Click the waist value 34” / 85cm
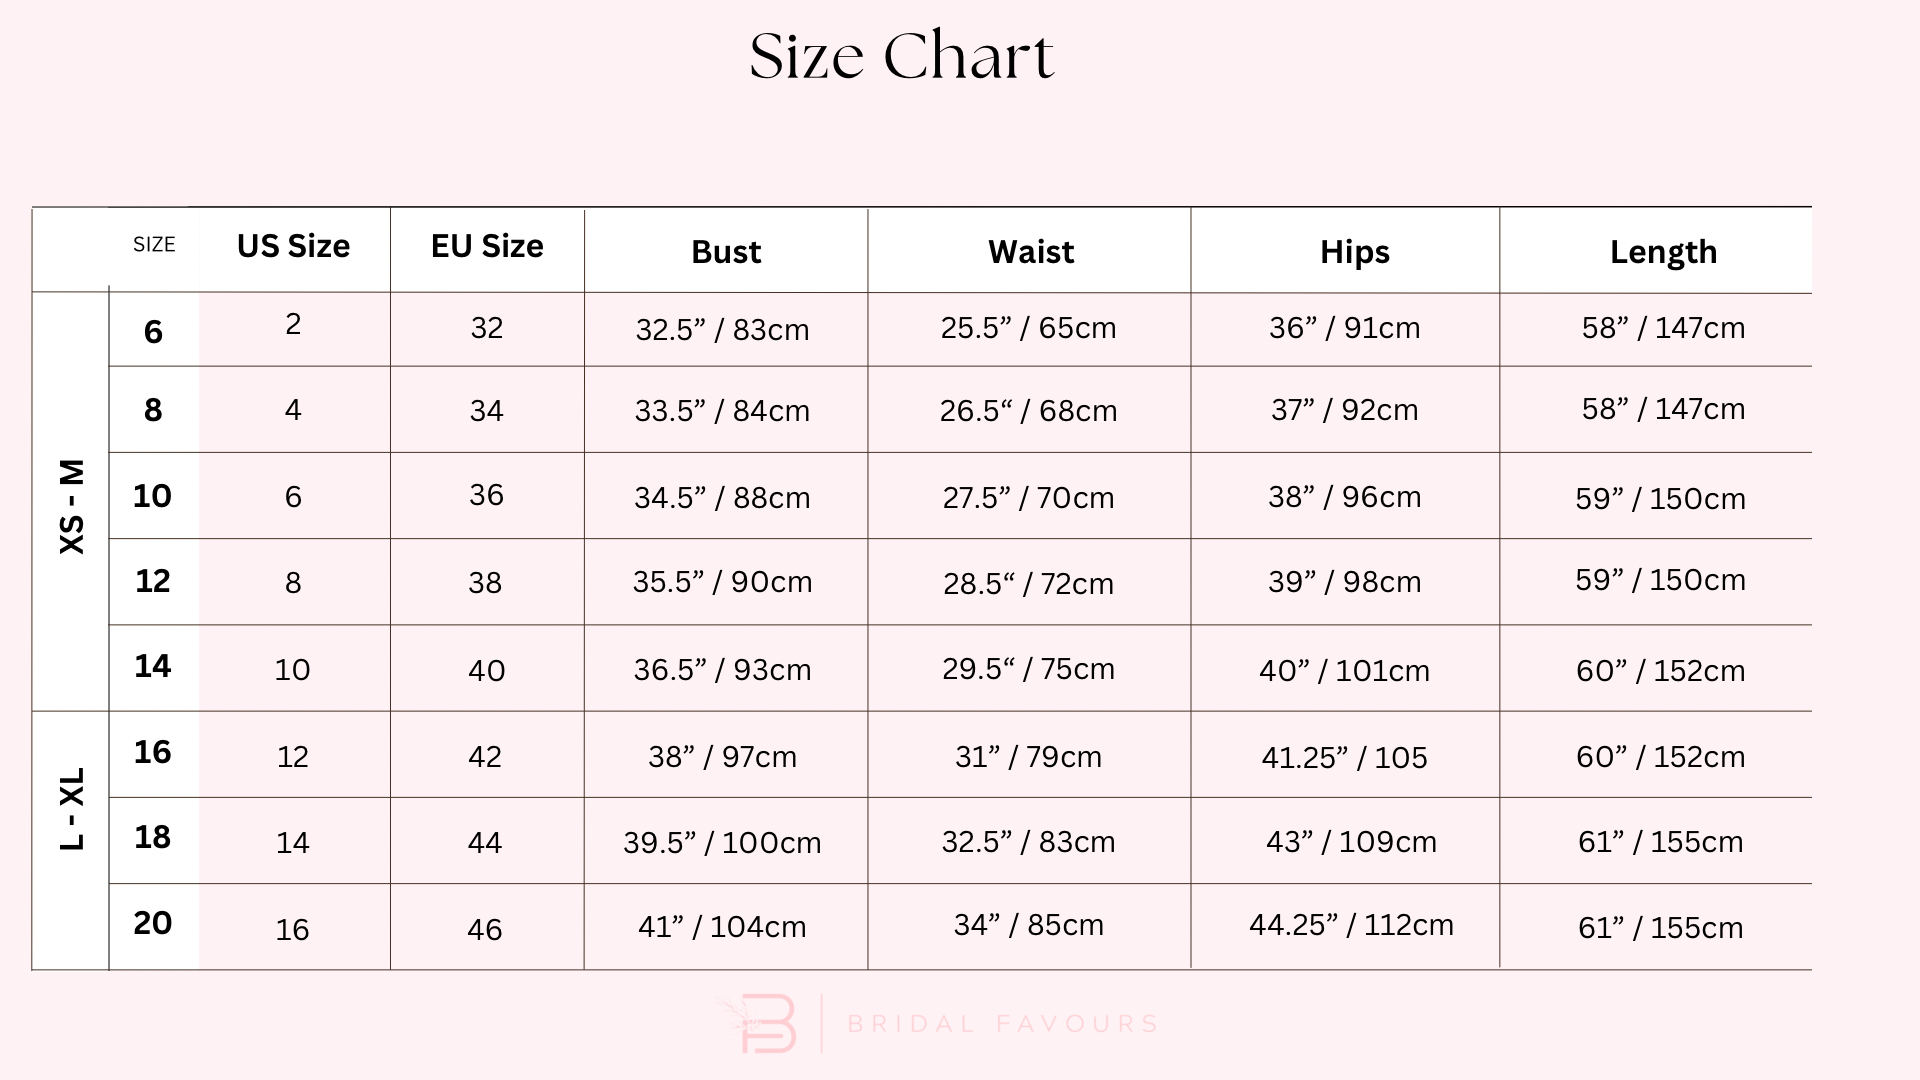1920x1080 pixels. click(1028, 925)
